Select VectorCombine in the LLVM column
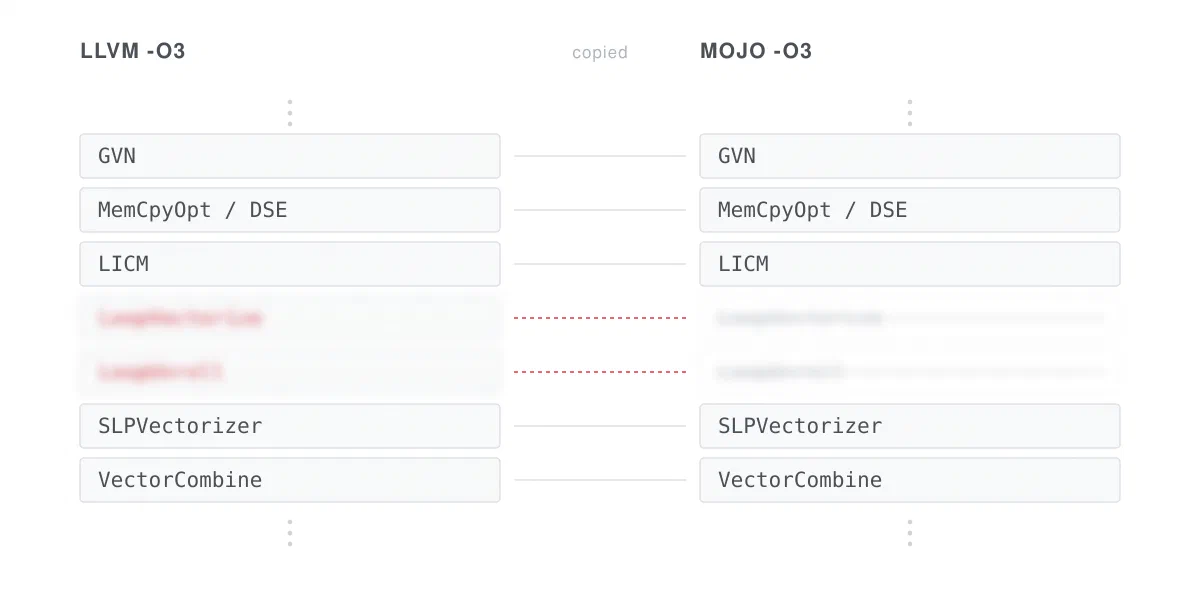The height and width of the screenshot is (600, 1200). [x=290, y=480]
